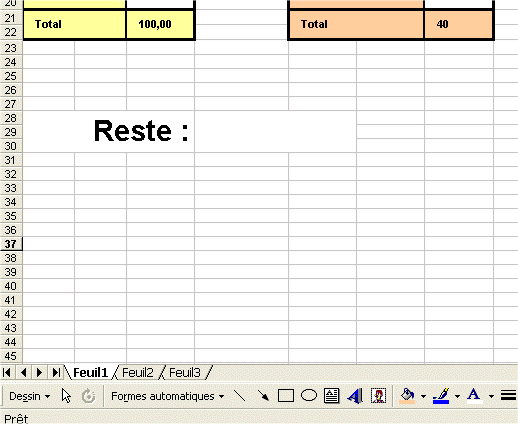Image resolution: width=518 pixels, height=424 pixels.
Task: Expand Formes automatiques menu
Action: (x=167, y=396)
